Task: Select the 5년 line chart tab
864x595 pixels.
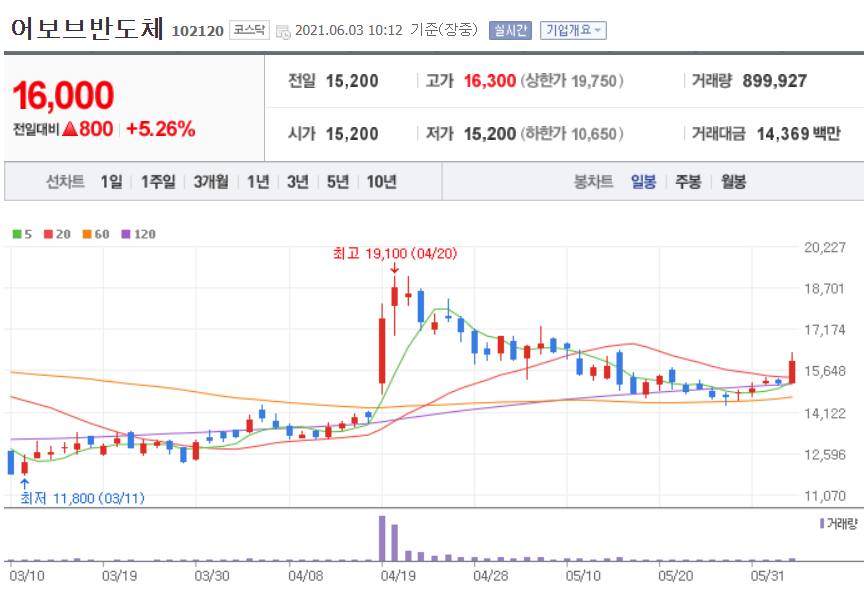Action: 338,181
